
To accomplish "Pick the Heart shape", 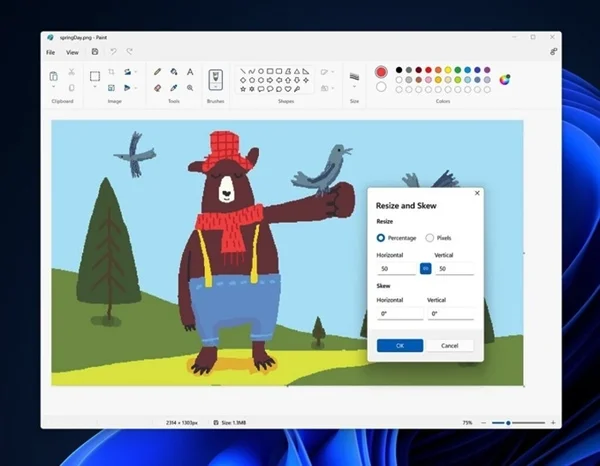I will pos(288,89).
